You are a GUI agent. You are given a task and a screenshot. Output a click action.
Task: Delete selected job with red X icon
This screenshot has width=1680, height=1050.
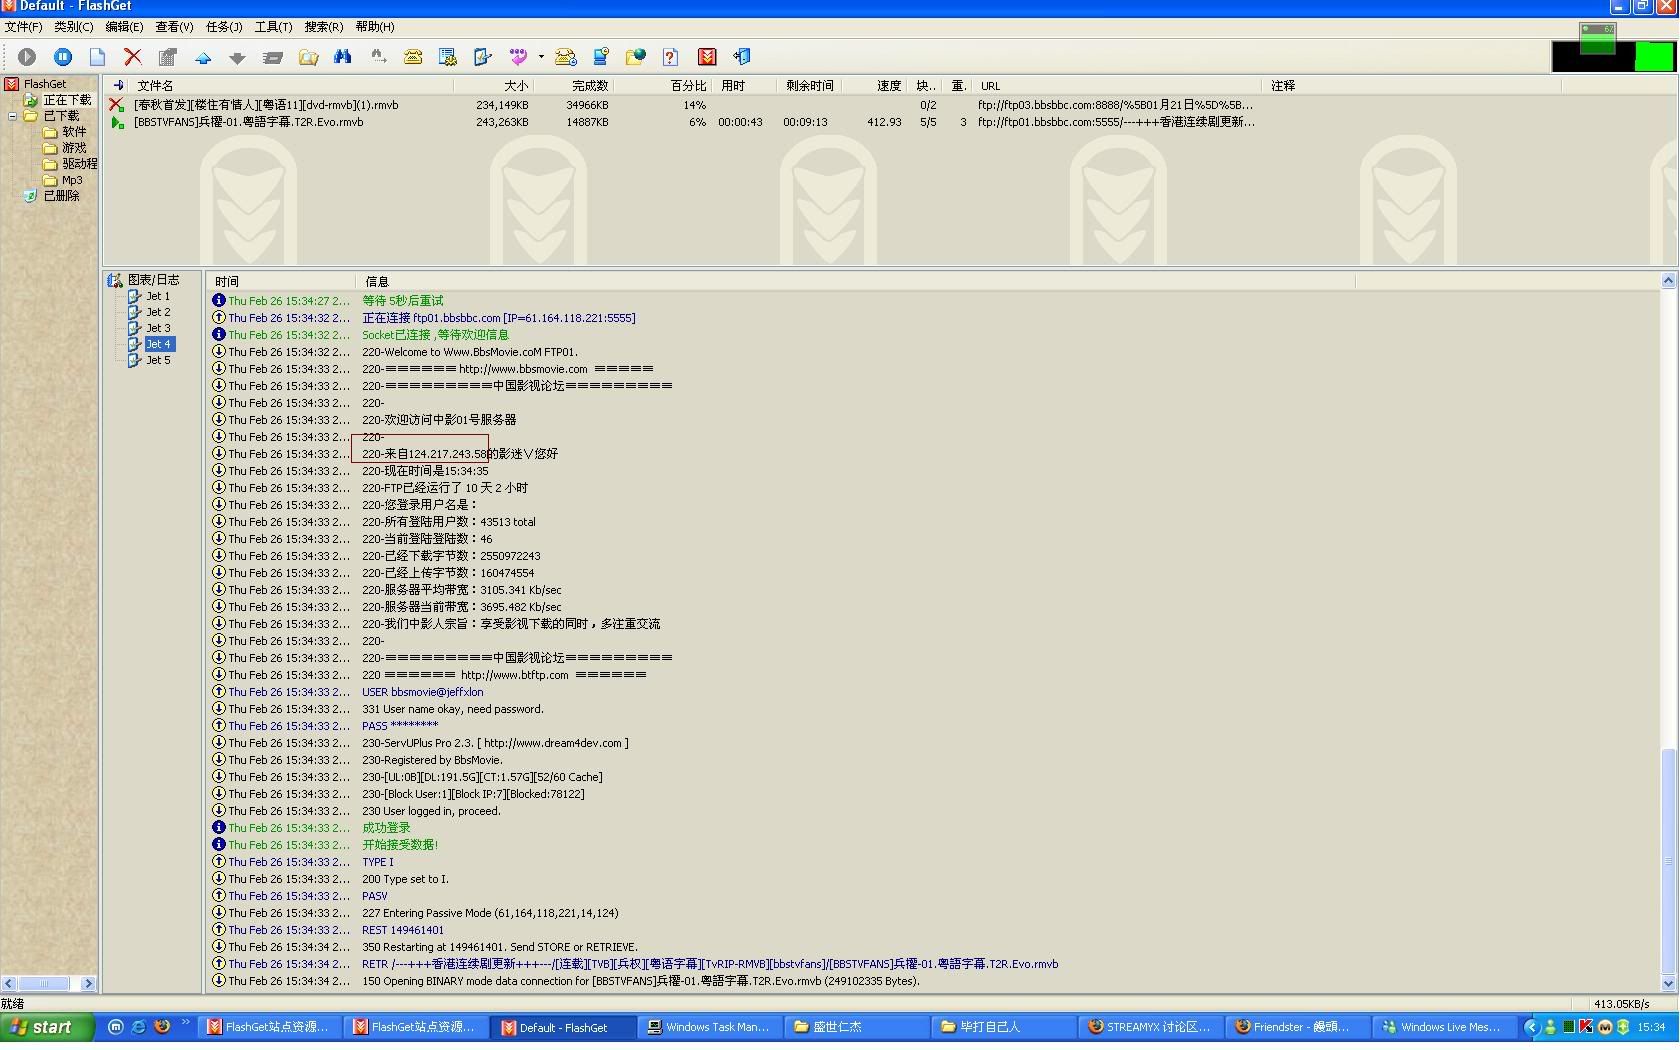pos(132,58)
